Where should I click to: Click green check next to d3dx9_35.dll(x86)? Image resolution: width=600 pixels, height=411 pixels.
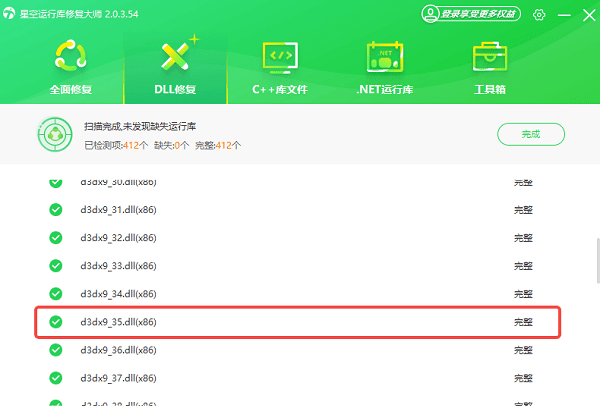point(56,322)
